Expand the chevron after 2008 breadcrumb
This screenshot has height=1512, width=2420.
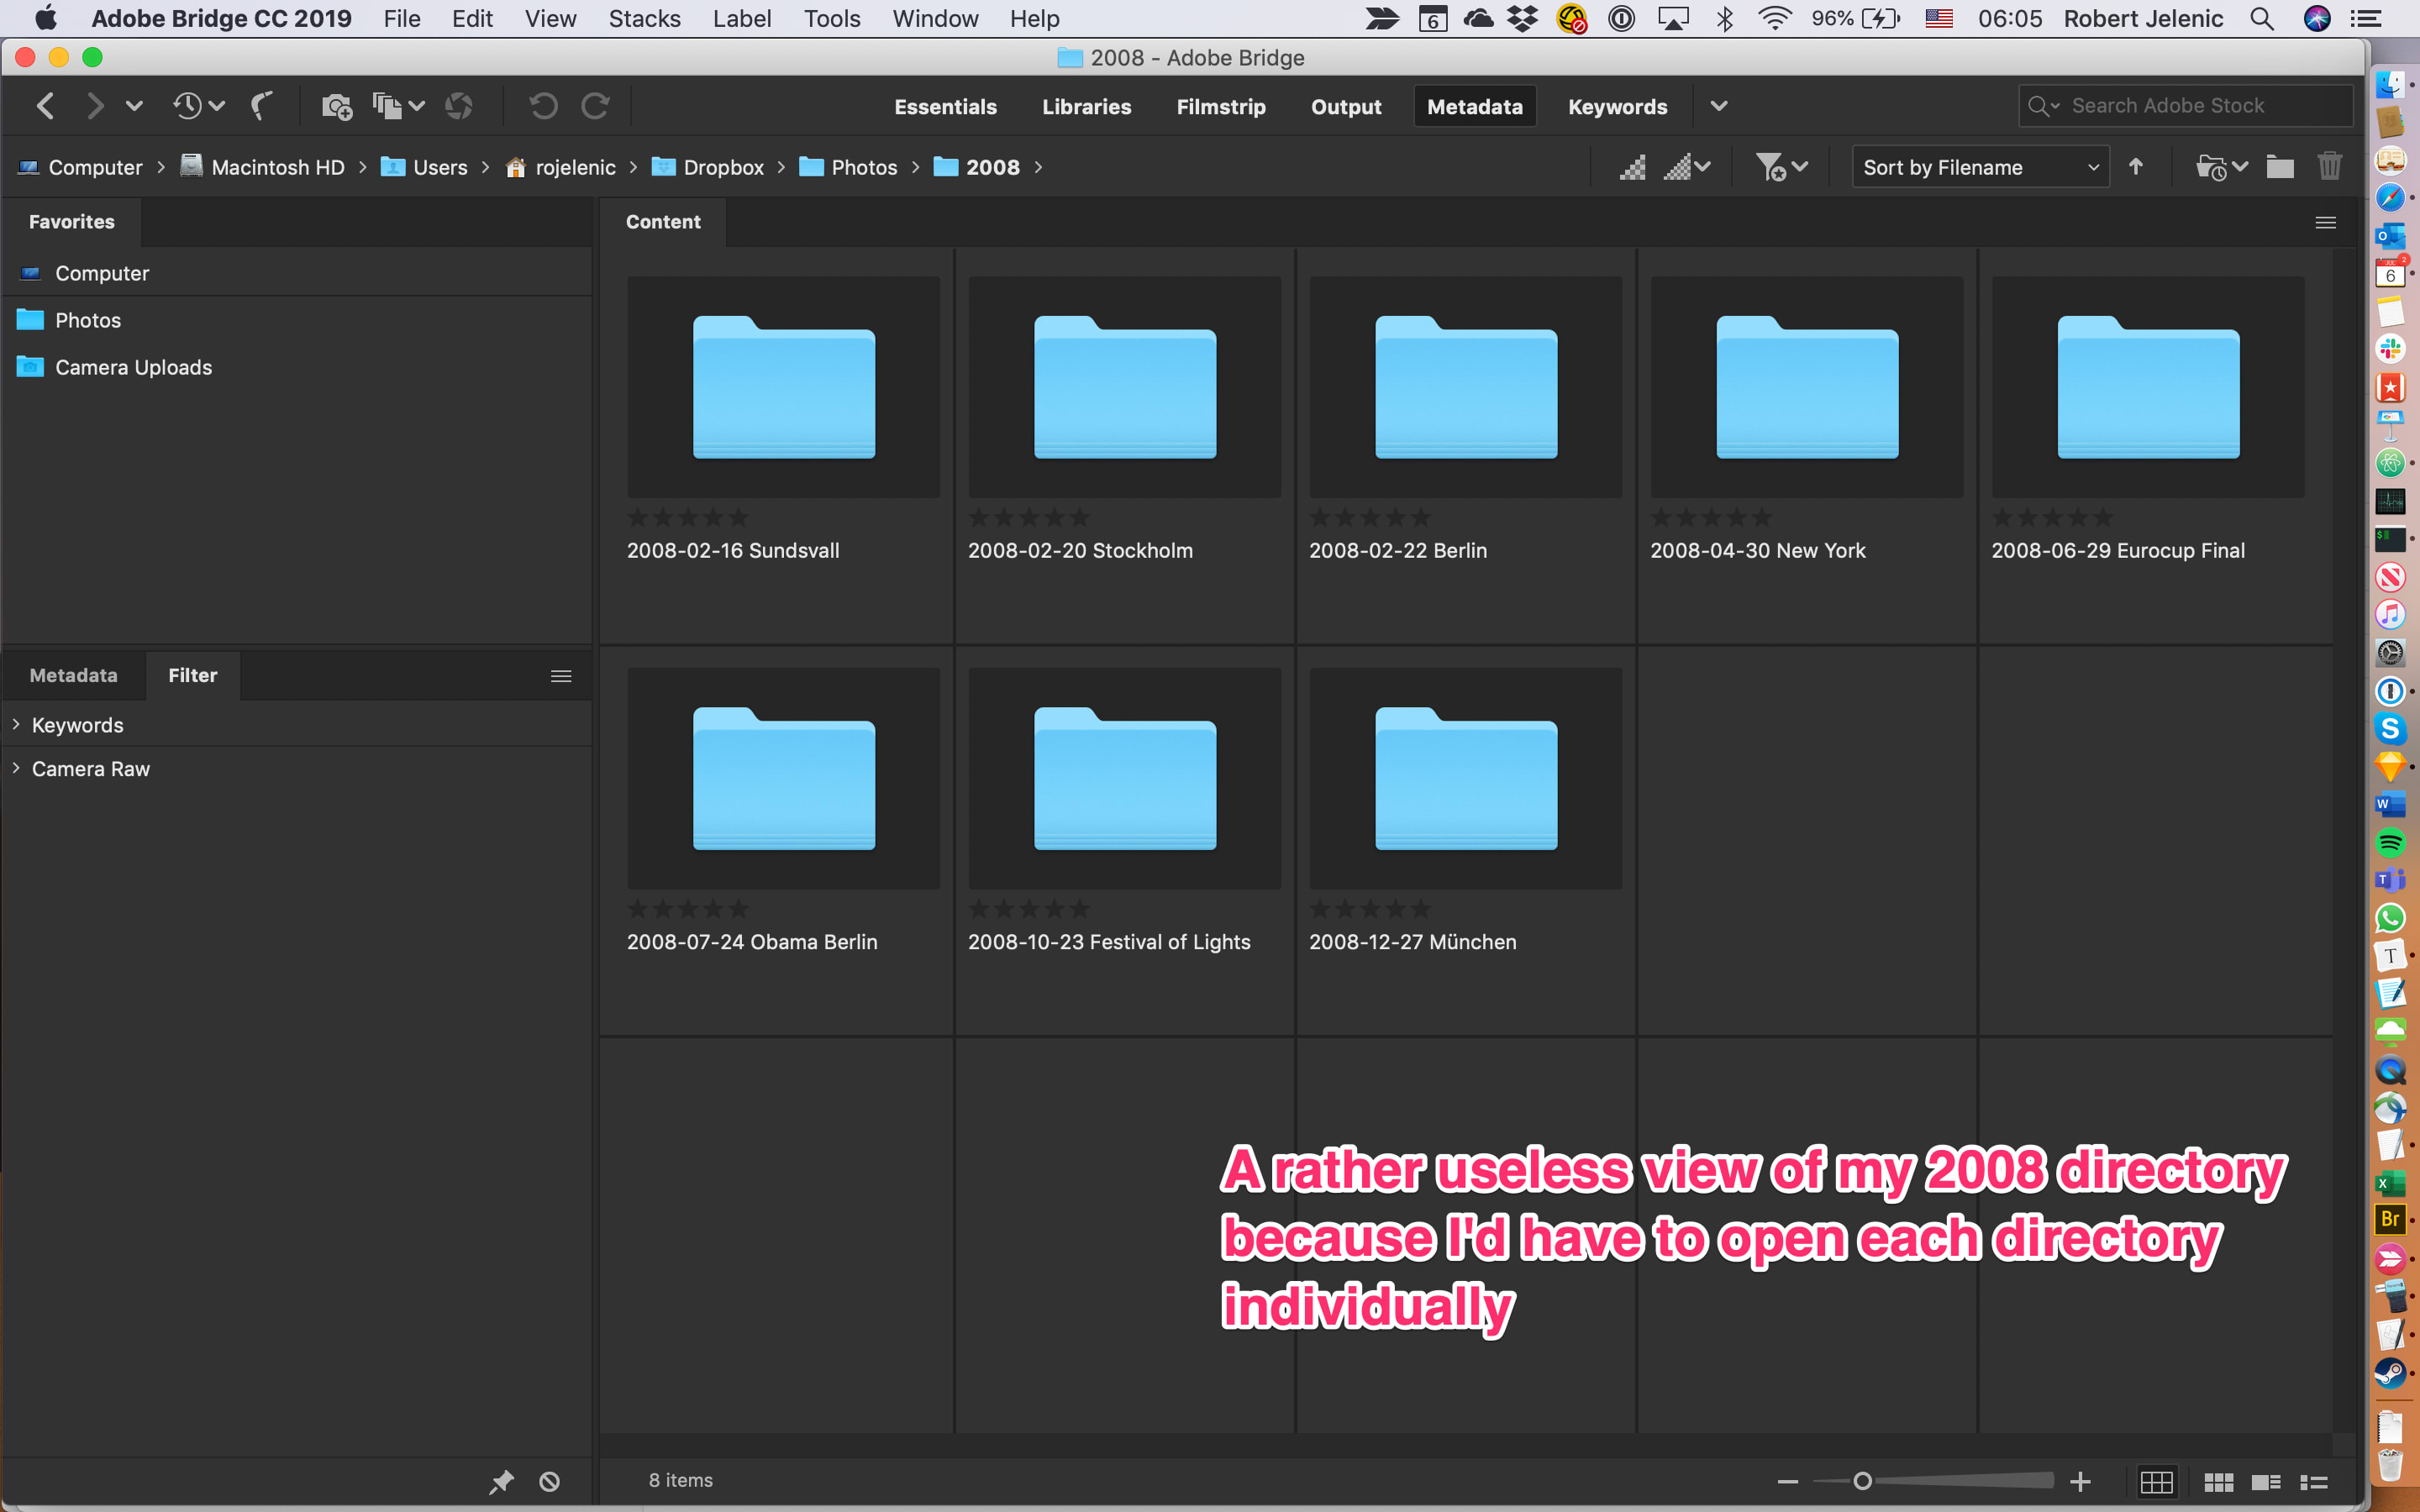[x=1038, y=167]
